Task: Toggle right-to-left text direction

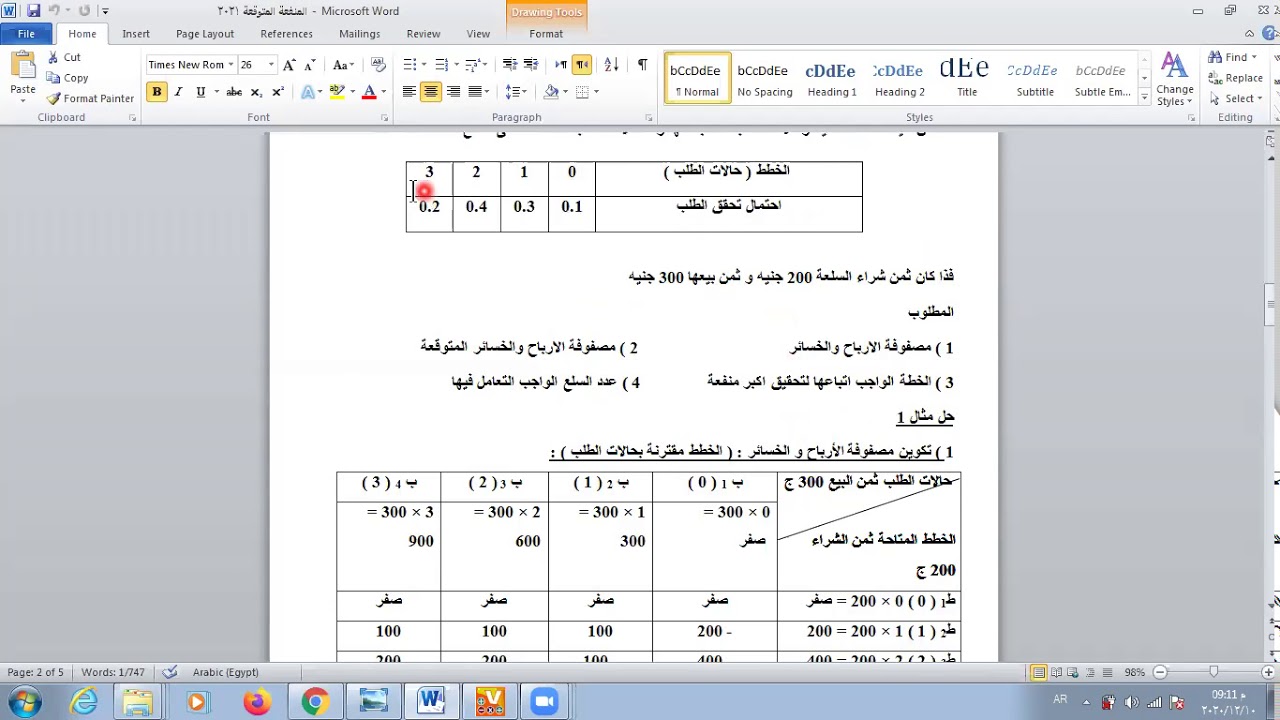Action: (582, 65)
